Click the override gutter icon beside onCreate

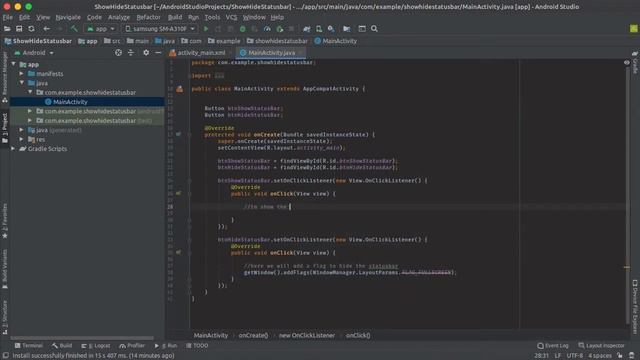178,134
